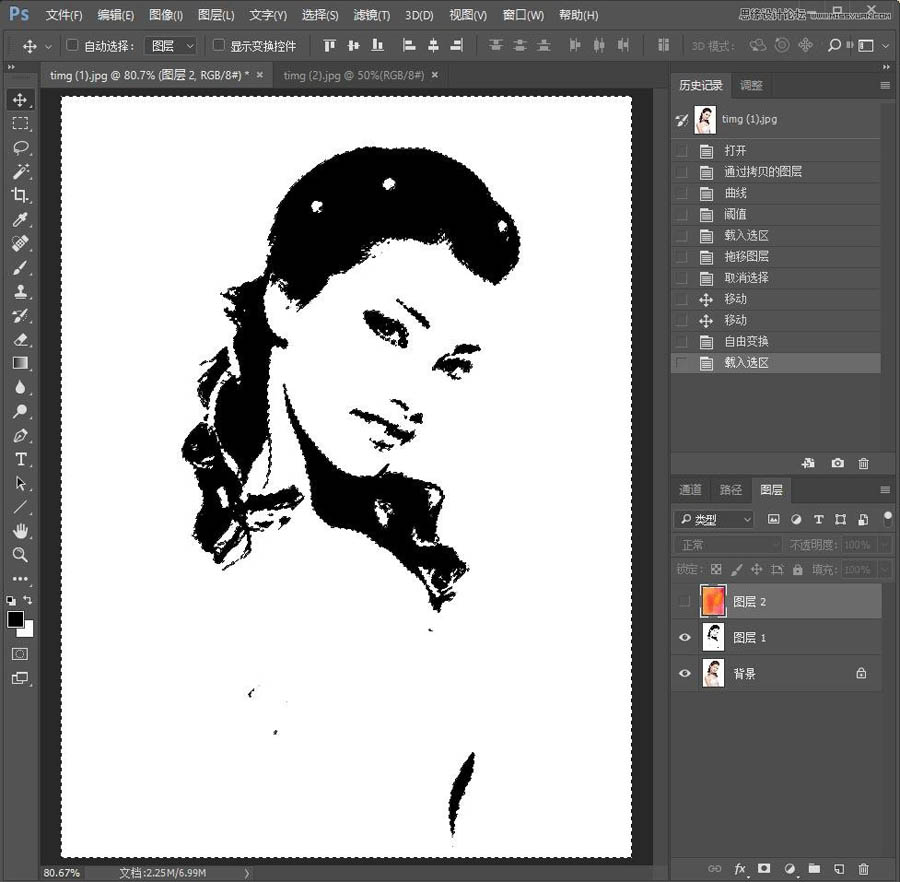Select the Eyedropper tool
Viewport: 900px width, 882px height.
[x=20, y=220]
